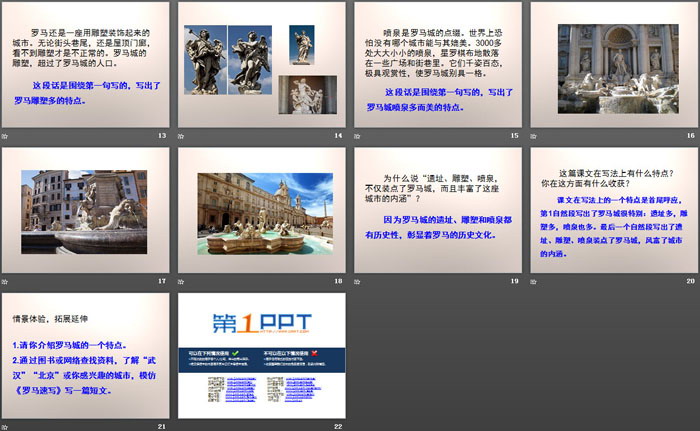Click the slide number label "18"

pos(338,281)
